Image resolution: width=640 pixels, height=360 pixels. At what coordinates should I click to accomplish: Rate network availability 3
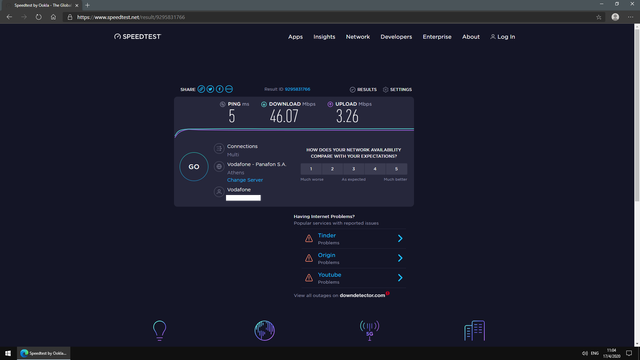pyautogui.click(x=353, y=169)
